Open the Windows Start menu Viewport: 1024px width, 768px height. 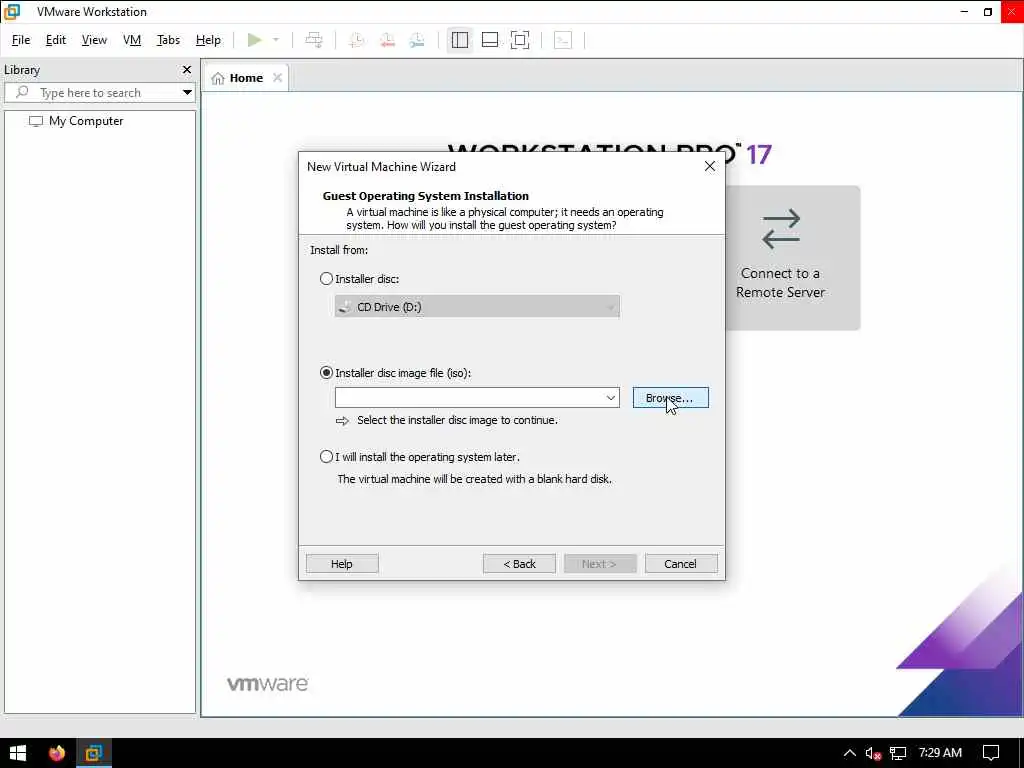click(x=18, y=753)
